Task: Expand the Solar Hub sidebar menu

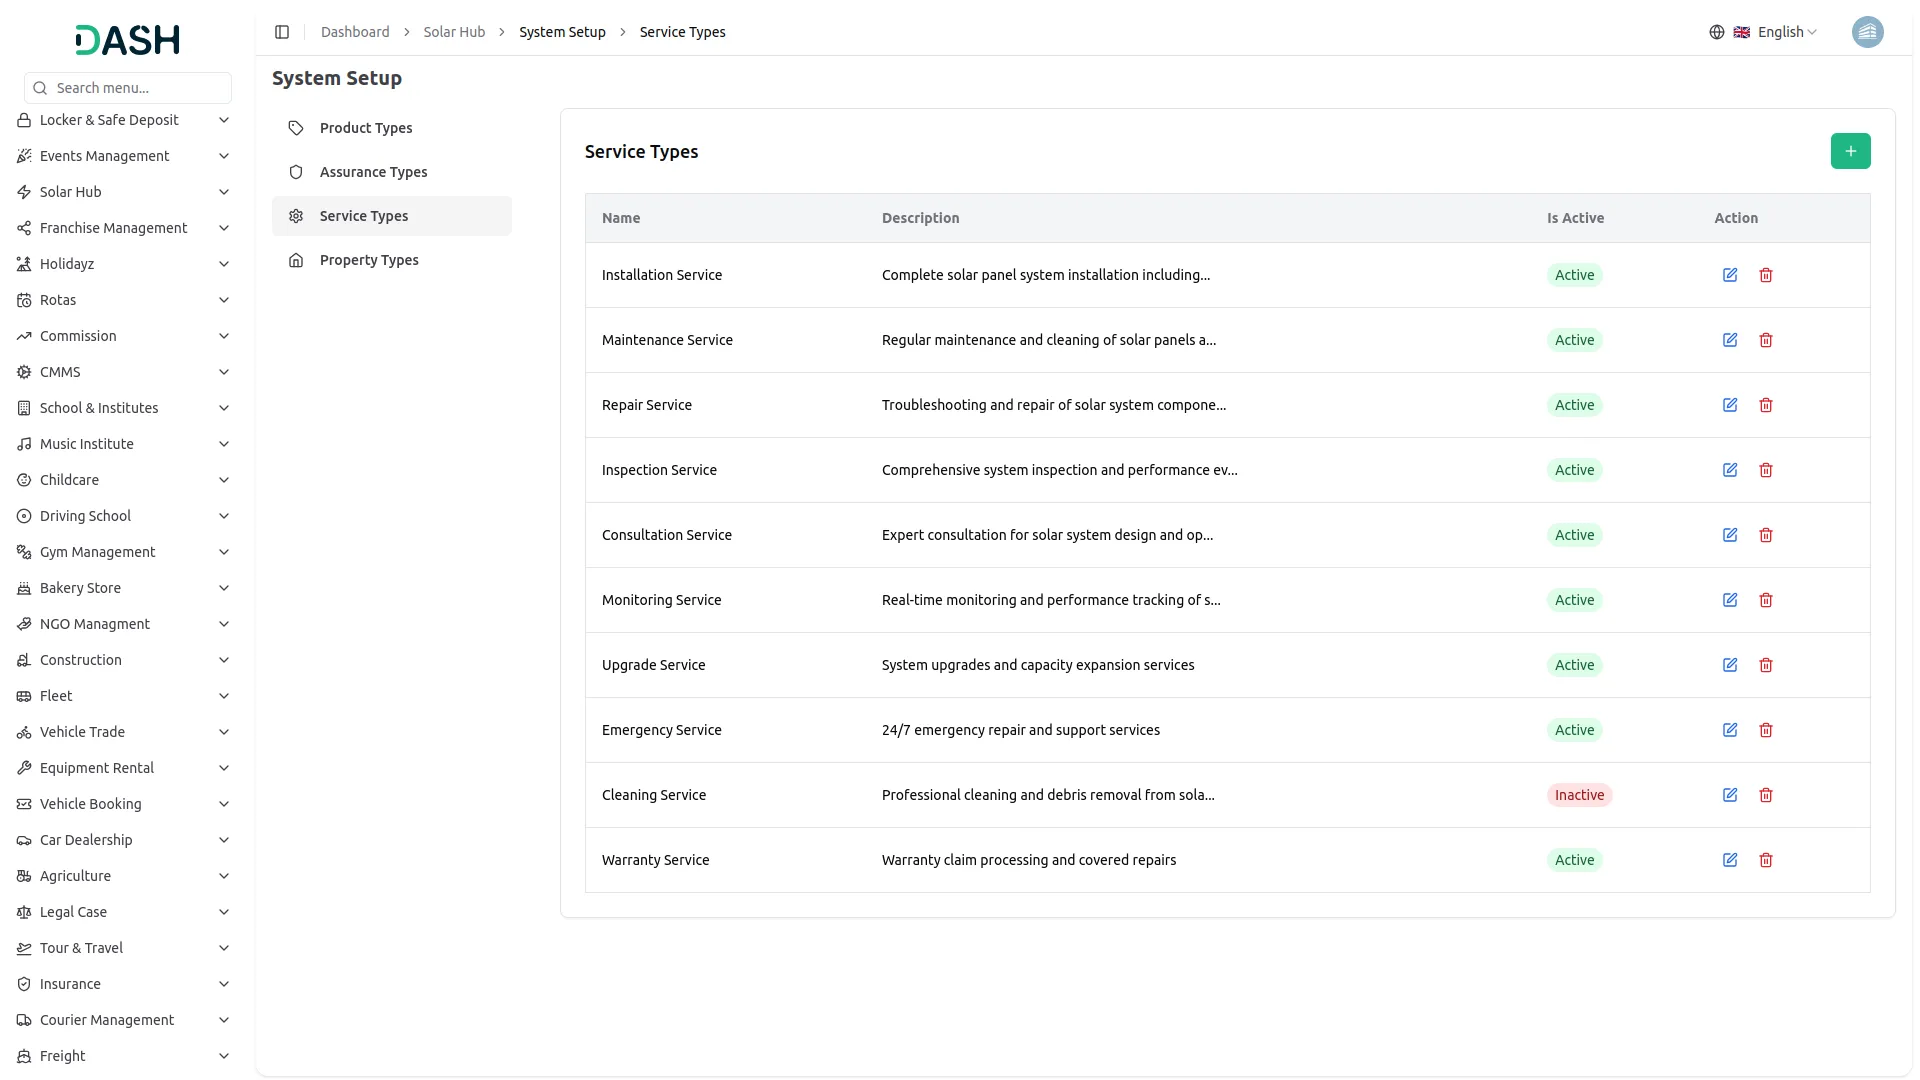Action: point(125,192)
